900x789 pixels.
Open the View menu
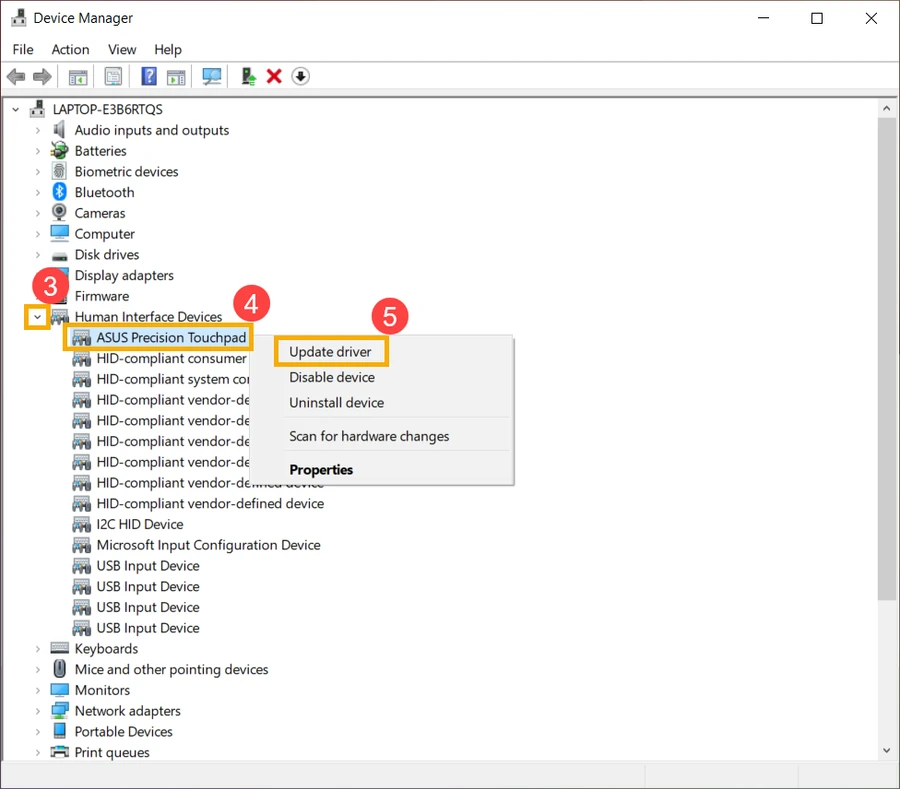point(122,49)
